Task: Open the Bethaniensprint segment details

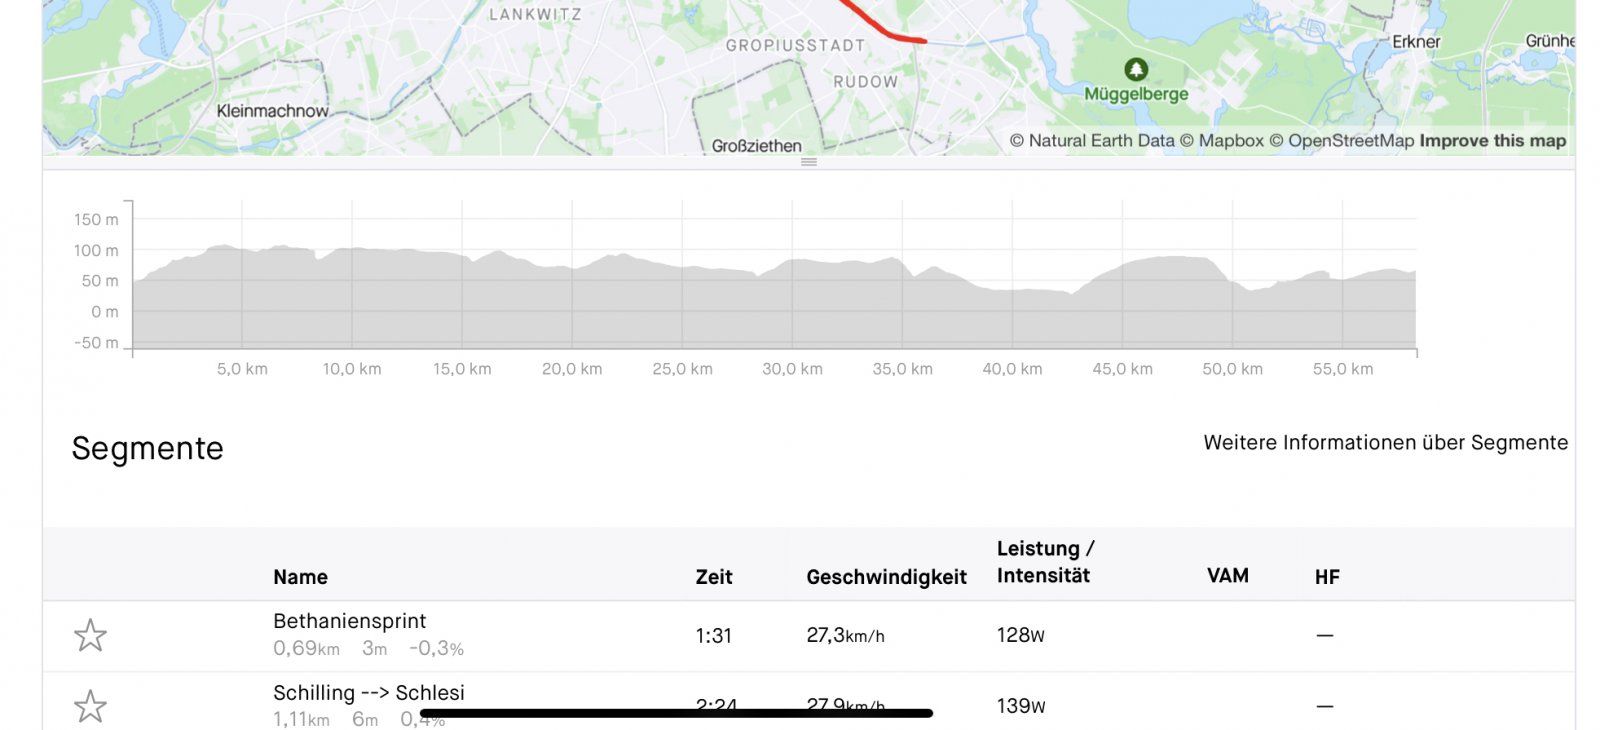Action: point(350,621)
